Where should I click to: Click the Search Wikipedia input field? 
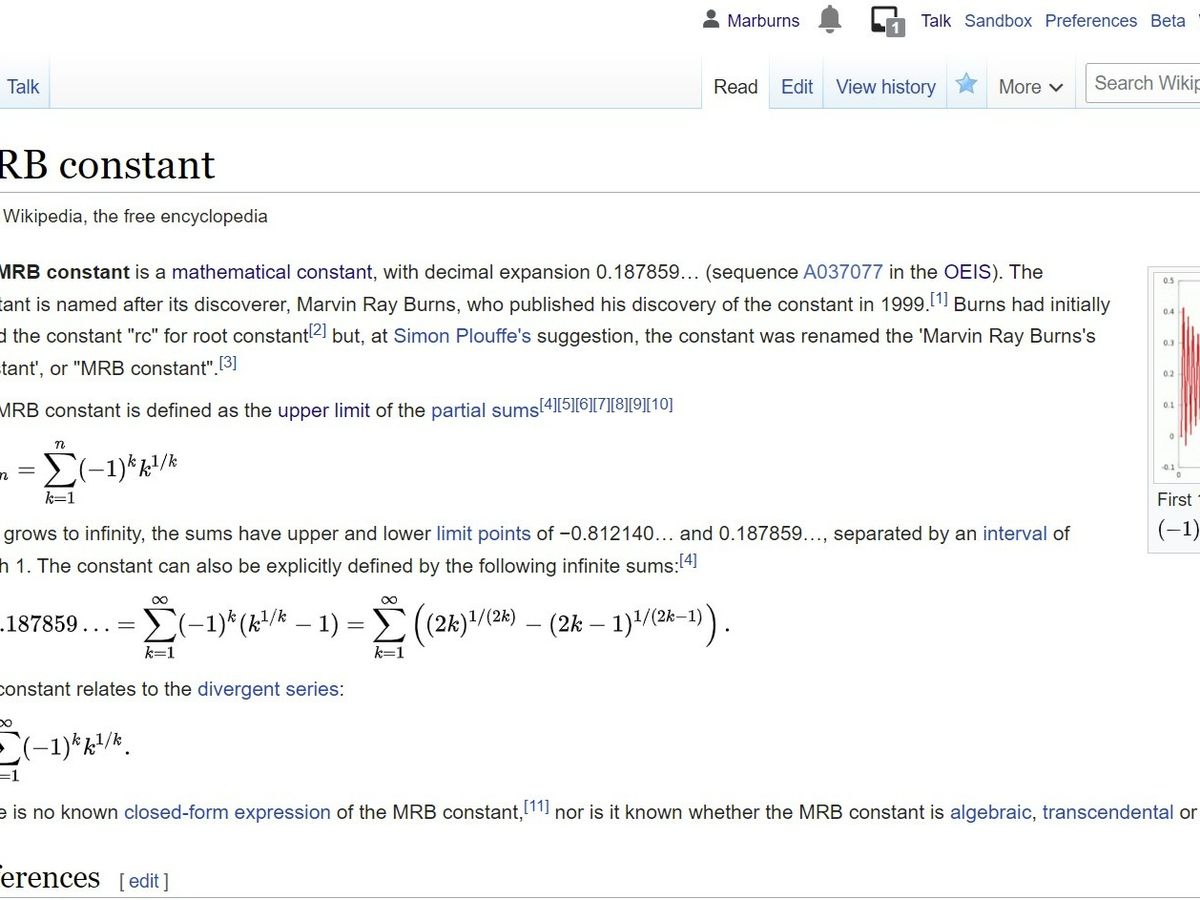[x=1145, y=83]
